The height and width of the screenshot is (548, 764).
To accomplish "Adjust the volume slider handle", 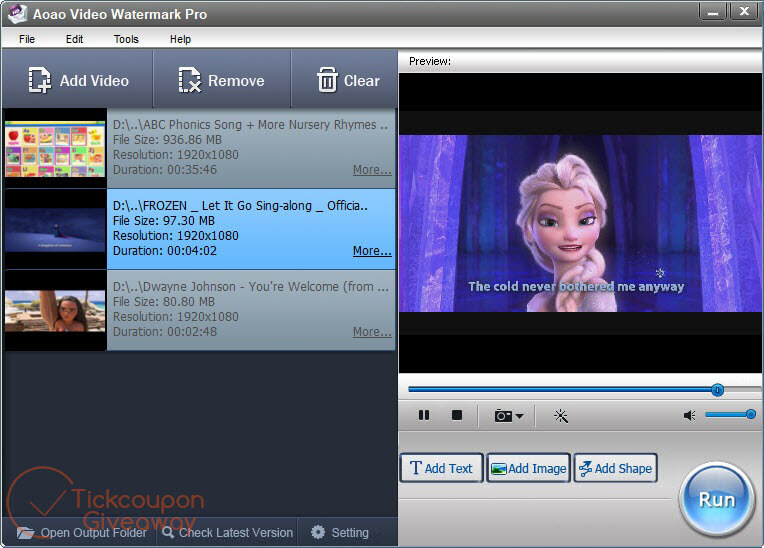I will pos(750,415).
